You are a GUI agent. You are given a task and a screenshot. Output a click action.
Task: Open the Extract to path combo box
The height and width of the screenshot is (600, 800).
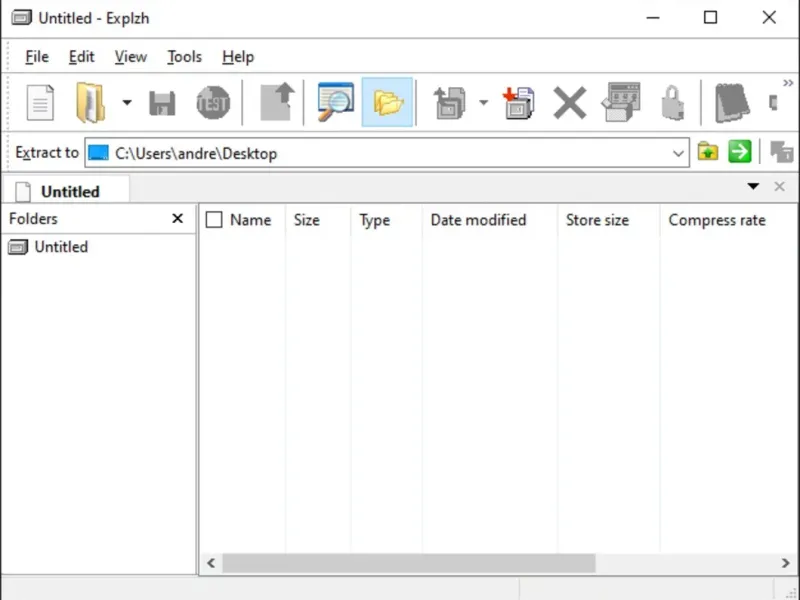click(387, 153)
